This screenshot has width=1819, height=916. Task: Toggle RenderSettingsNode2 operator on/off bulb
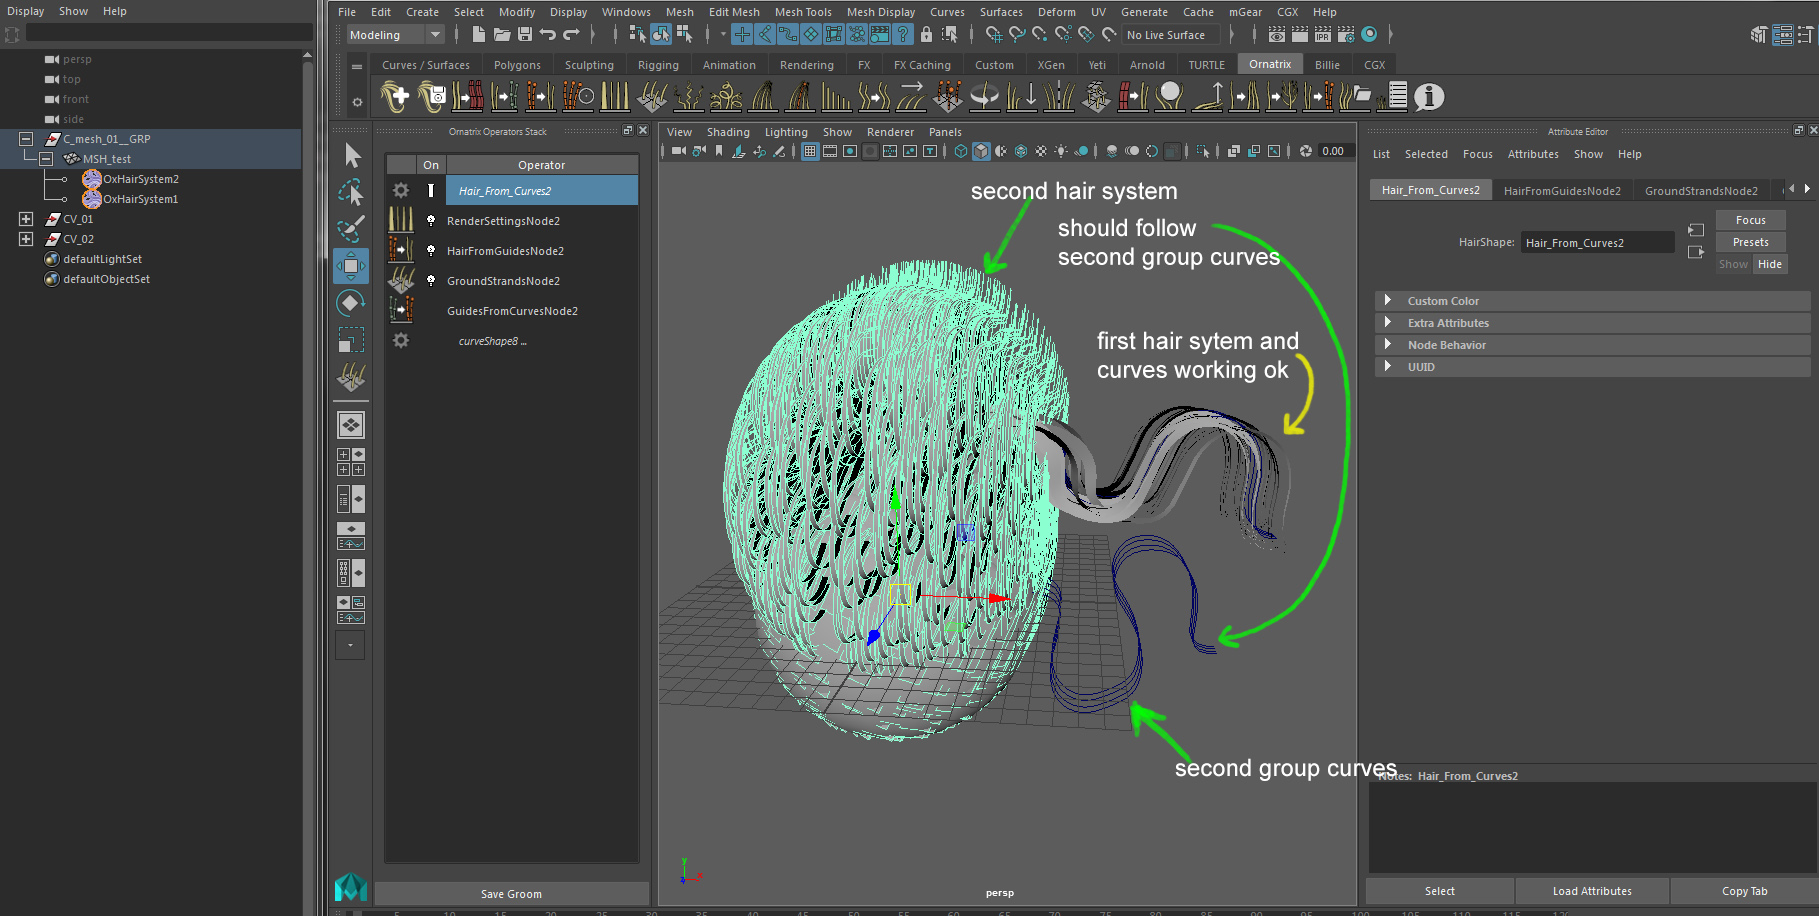[431, 221]
